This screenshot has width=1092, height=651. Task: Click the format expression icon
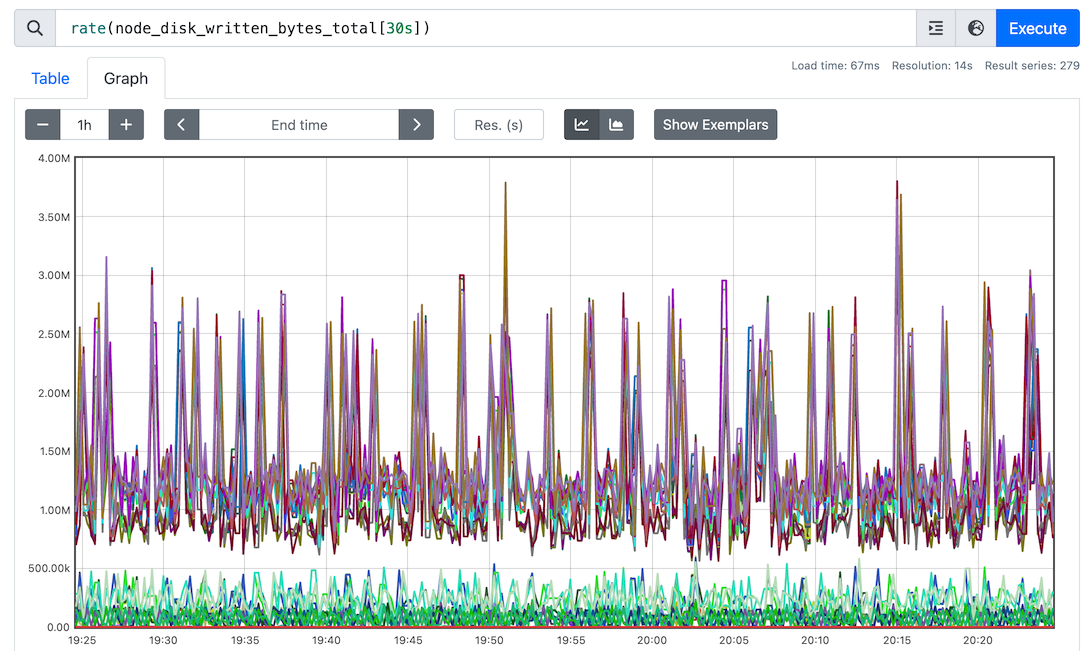936,28
